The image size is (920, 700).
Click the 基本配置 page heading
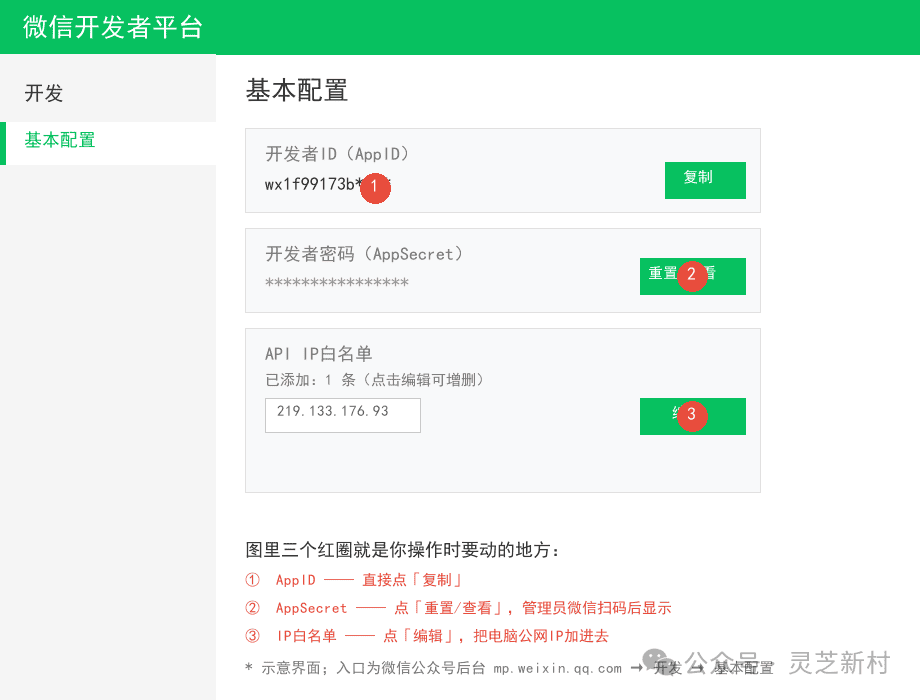[x=296, y=90]
